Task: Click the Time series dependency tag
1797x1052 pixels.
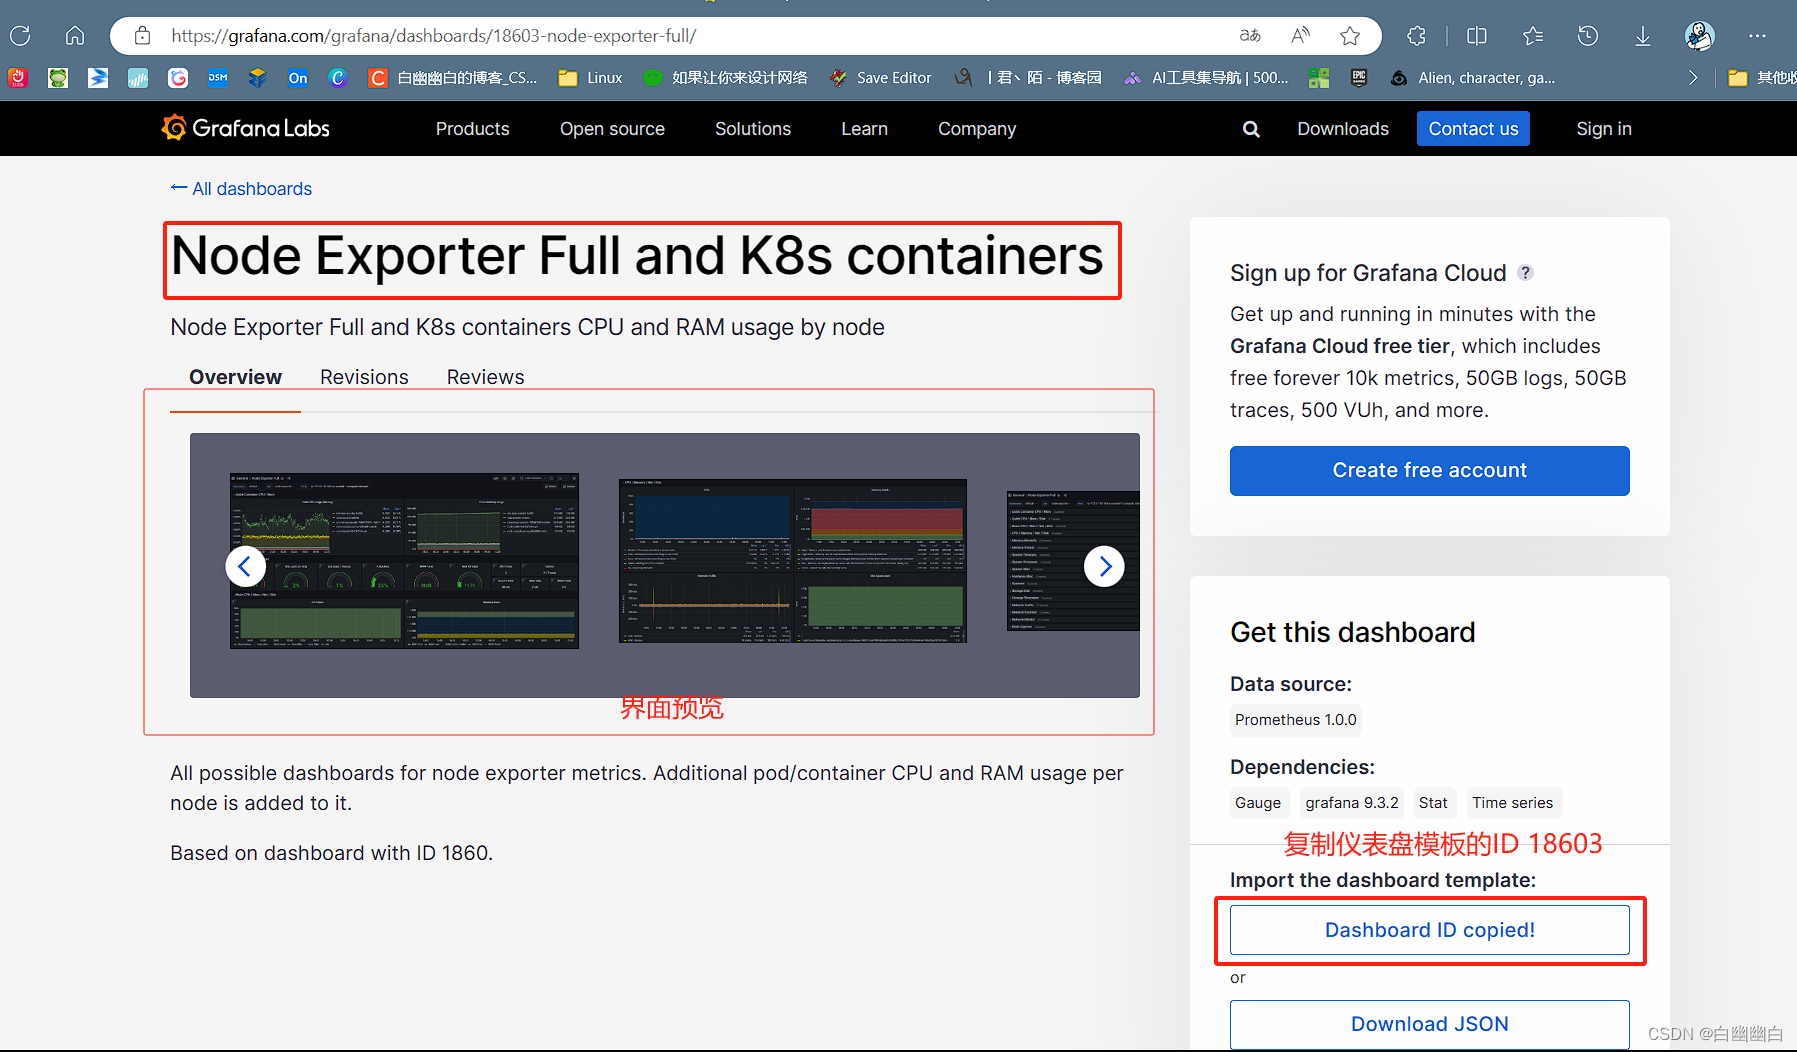Action: point(1512,803)
